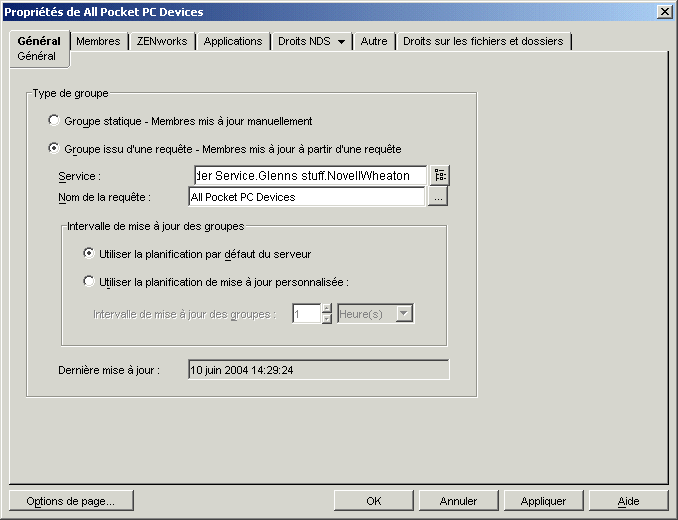Click the ellipsis button beside Nom de la requête
The height and width of the screenshot is (520, 678).
click(x=438, y=197)
